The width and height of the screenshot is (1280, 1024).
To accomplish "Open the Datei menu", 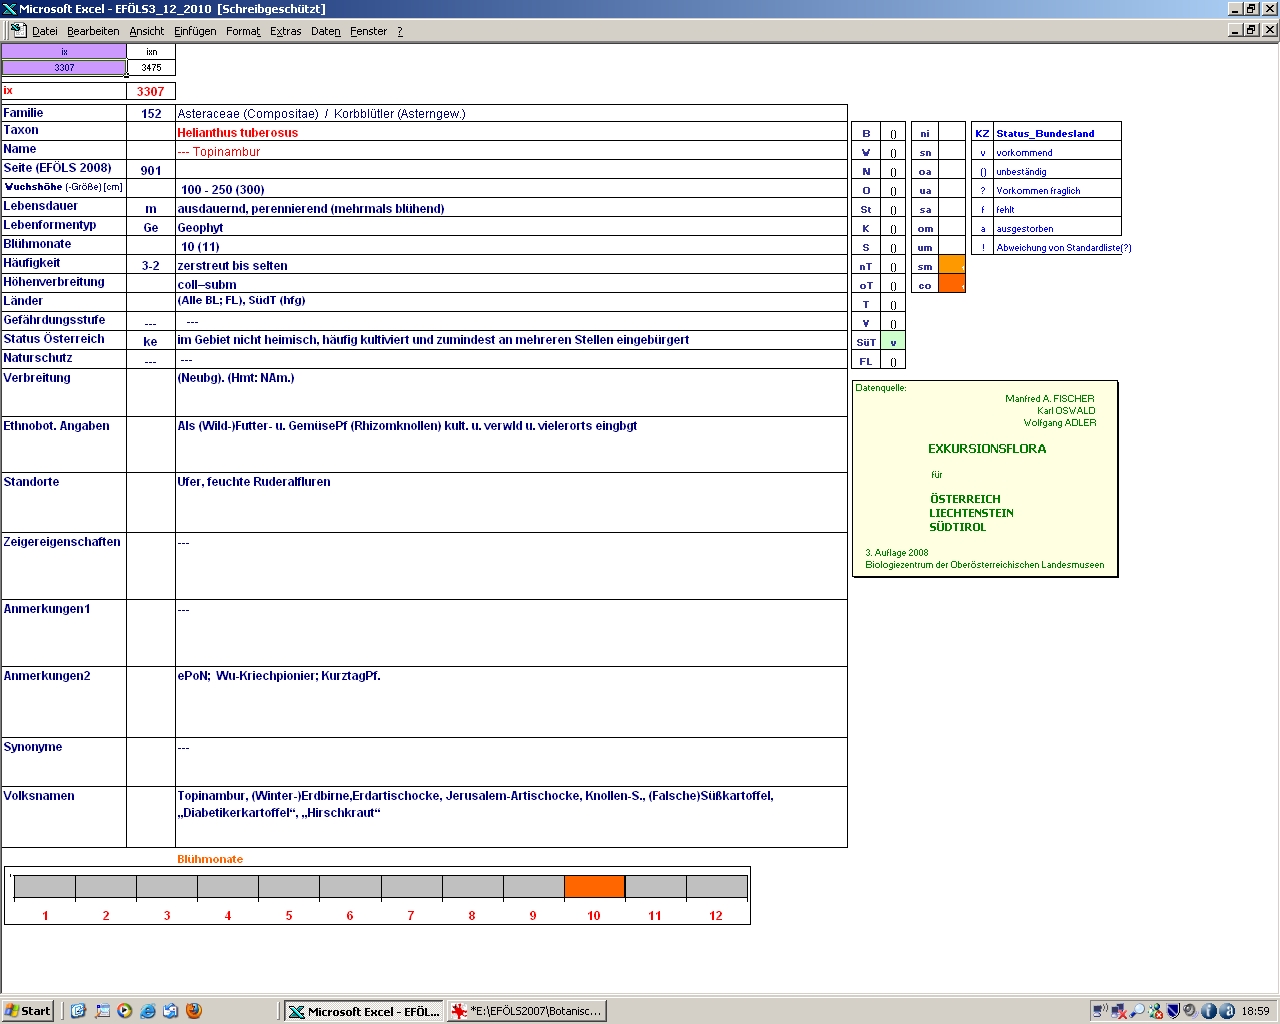I will click(x=44, y=31).
